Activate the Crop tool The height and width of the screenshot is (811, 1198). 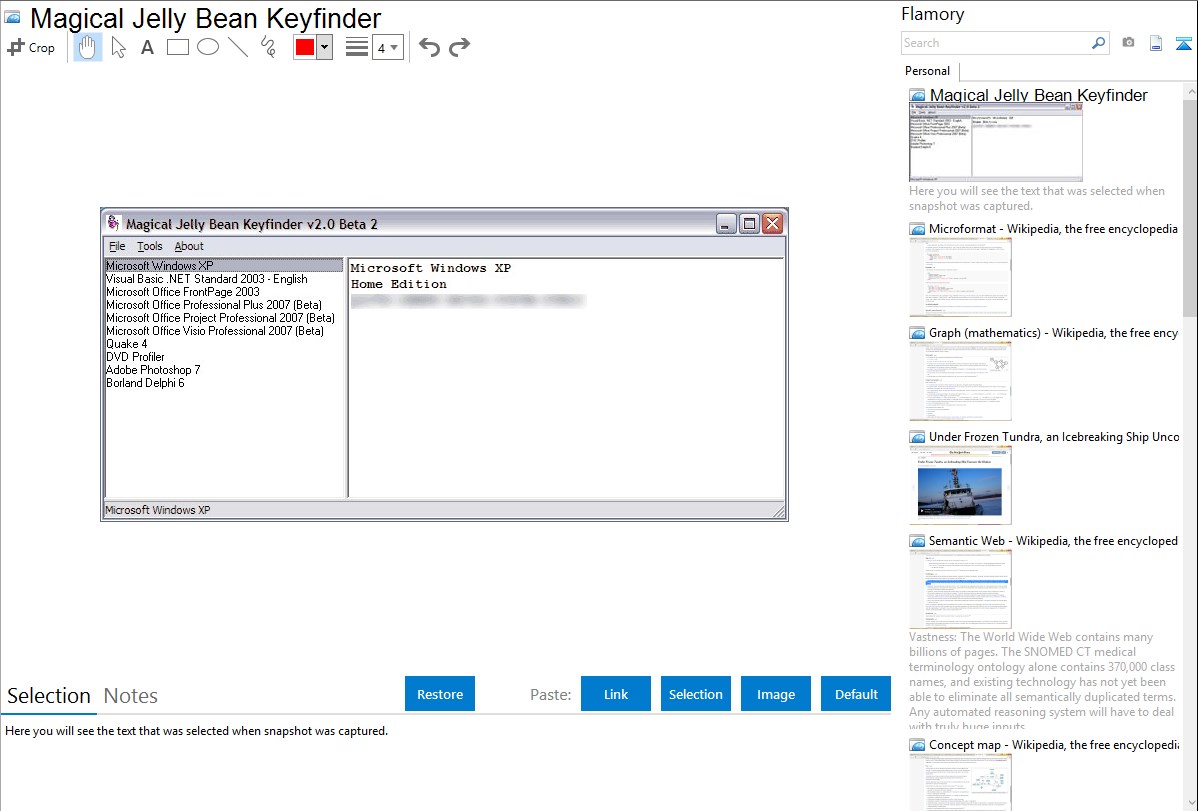click(31, 47)
